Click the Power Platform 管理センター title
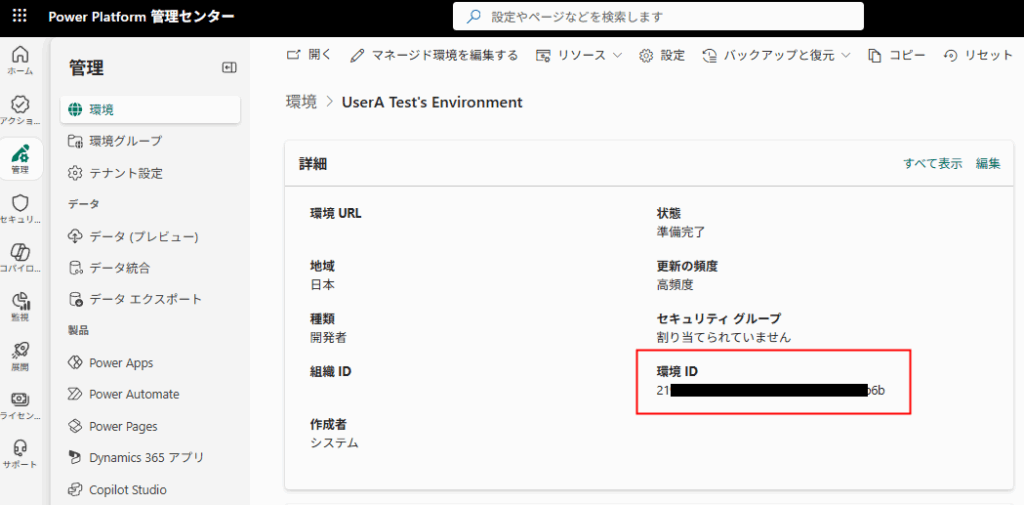Screen dimensions: 1024x505 click(141, 16)
